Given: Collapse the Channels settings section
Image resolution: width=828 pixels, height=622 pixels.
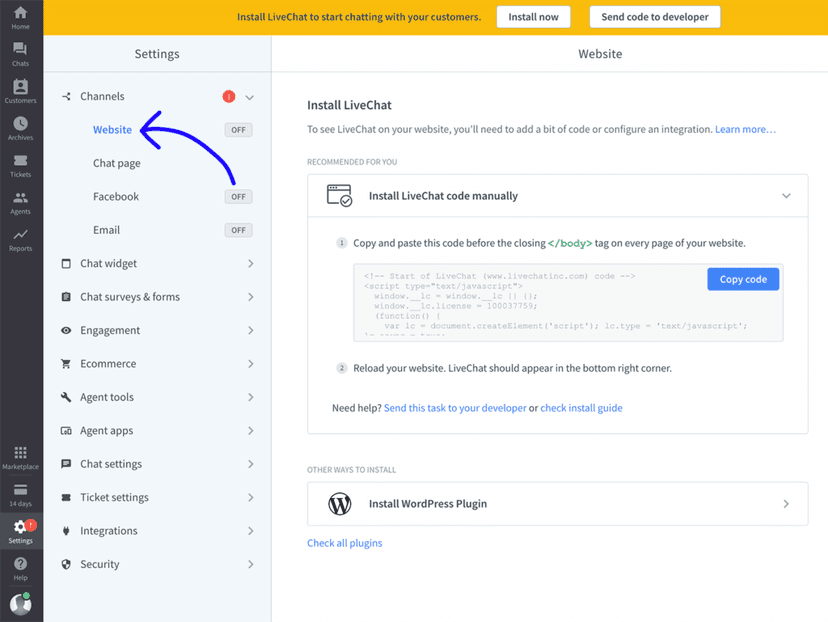Looking at the screenshot, I should tap(250, 97).
